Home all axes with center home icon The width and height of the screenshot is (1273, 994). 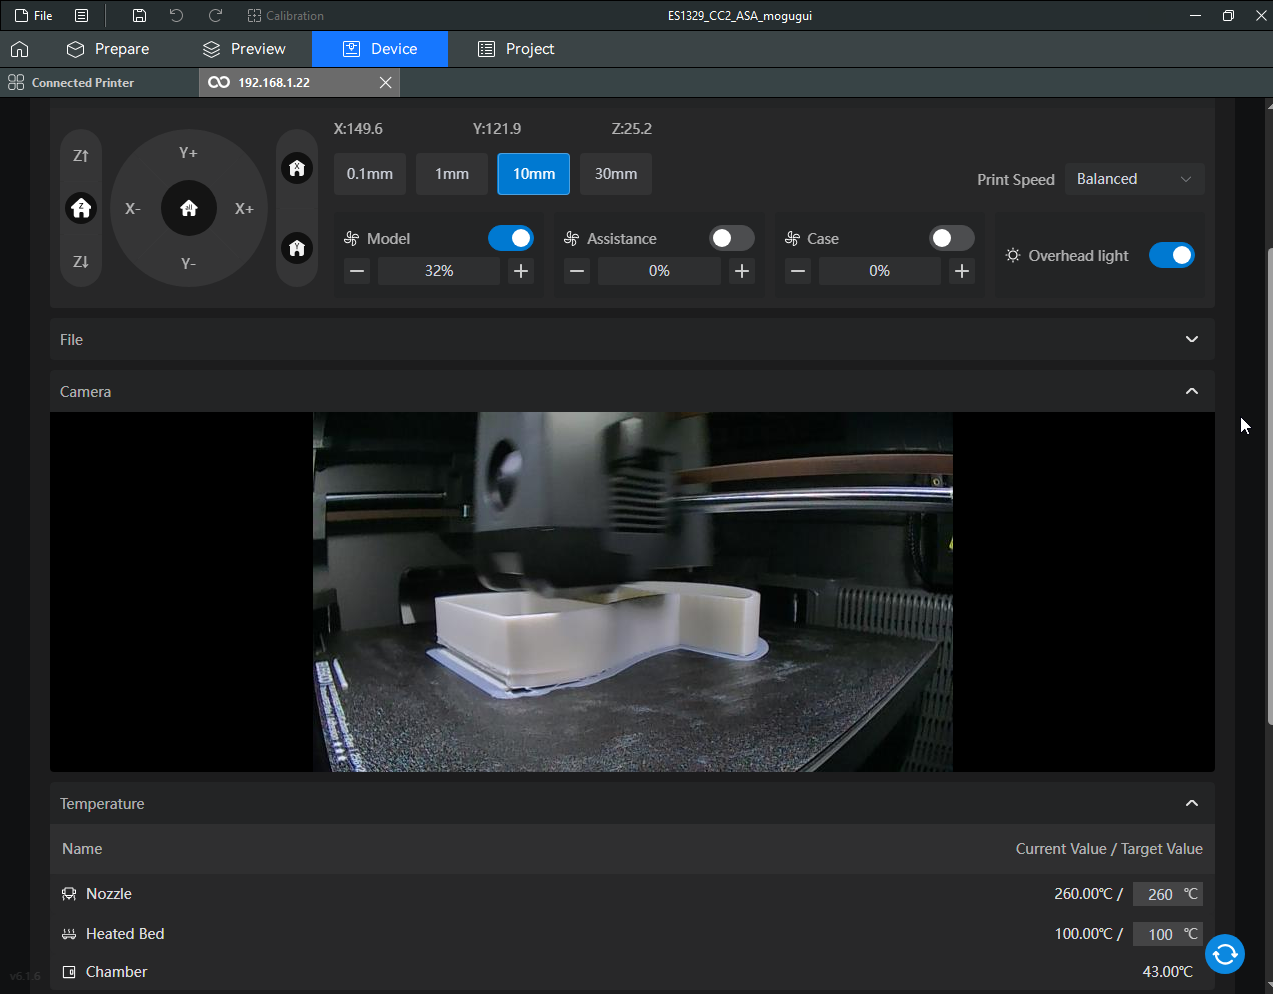coord(189,208)
